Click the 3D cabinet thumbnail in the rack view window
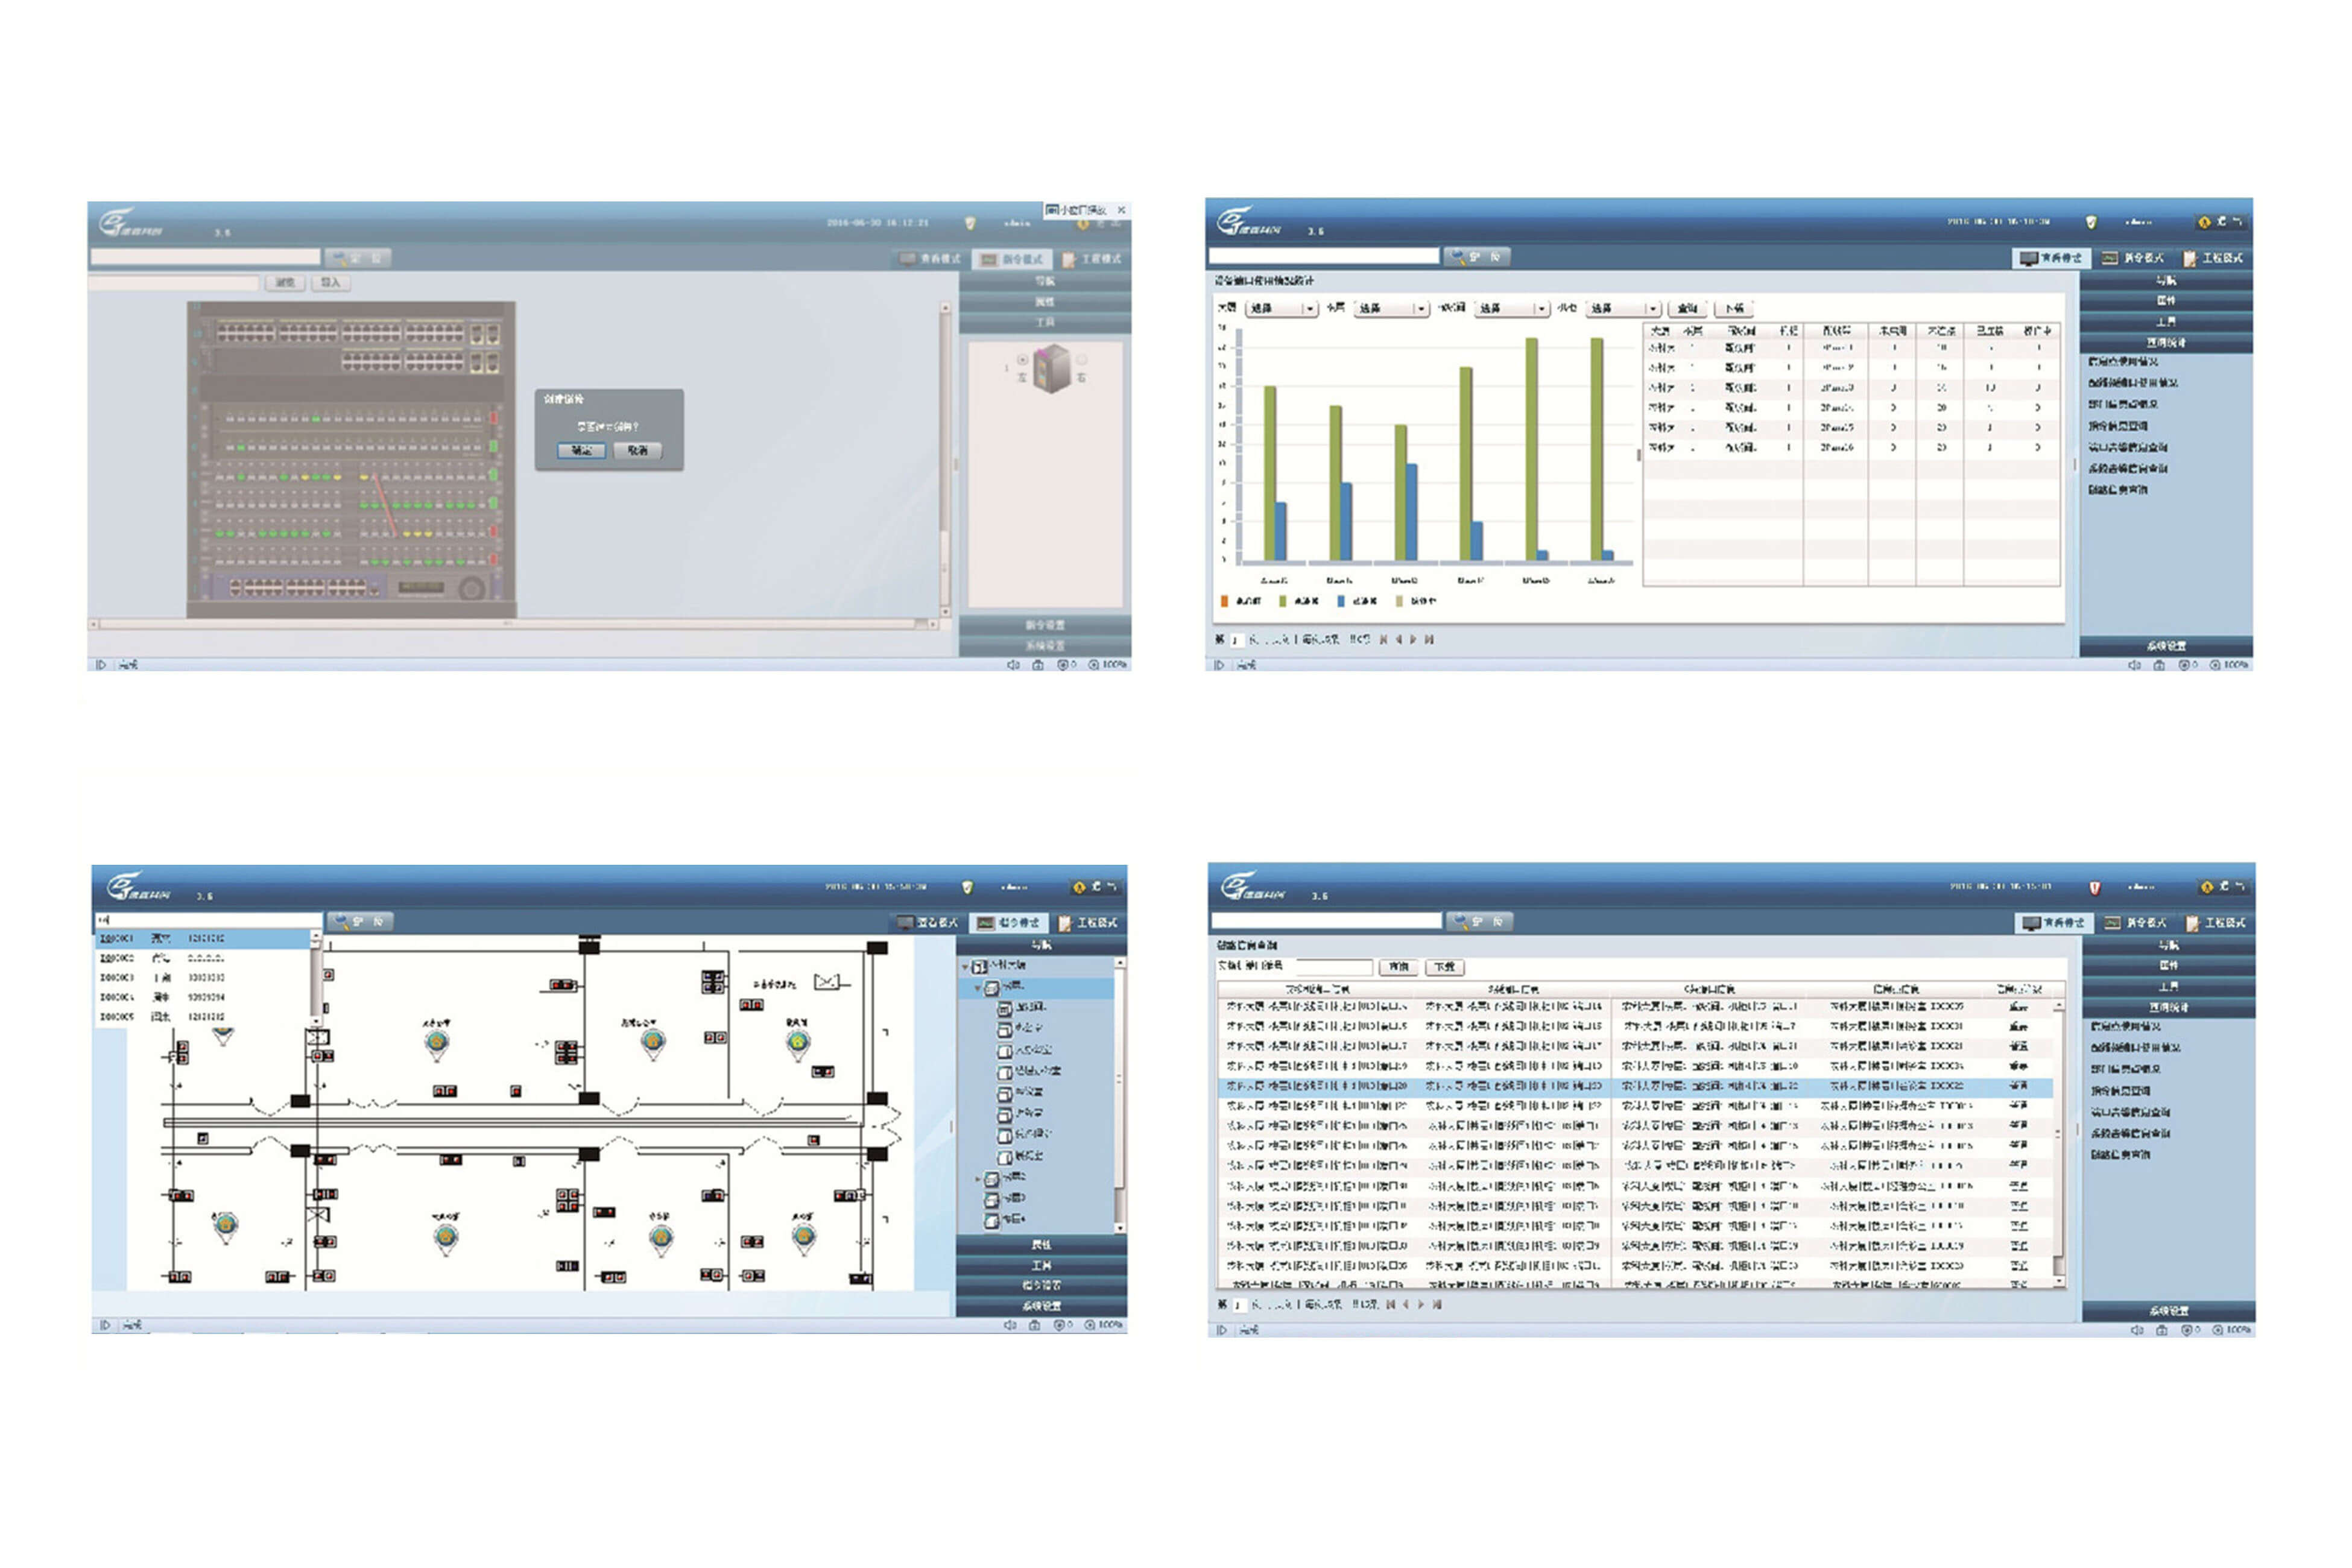 (1052, 368)
